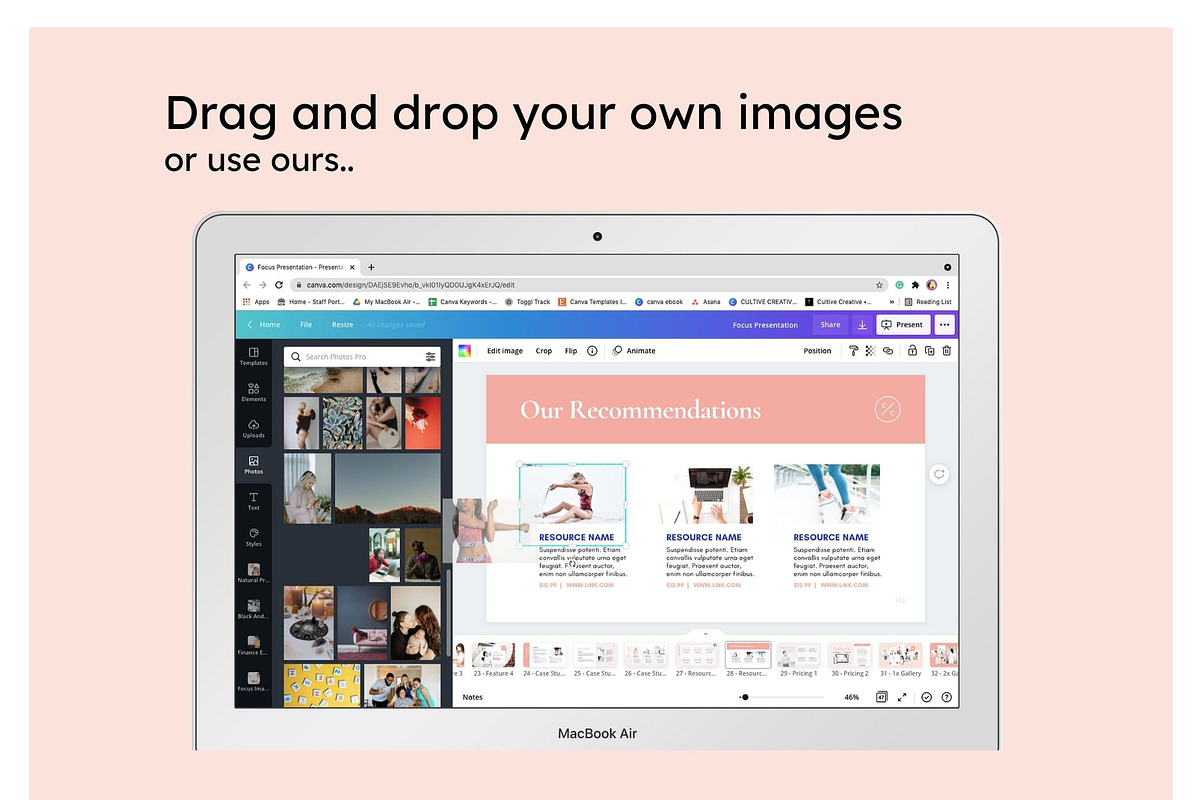Open the Templates sidebar panel
The width and height of the screenshot is (1200, 800).
253,356
